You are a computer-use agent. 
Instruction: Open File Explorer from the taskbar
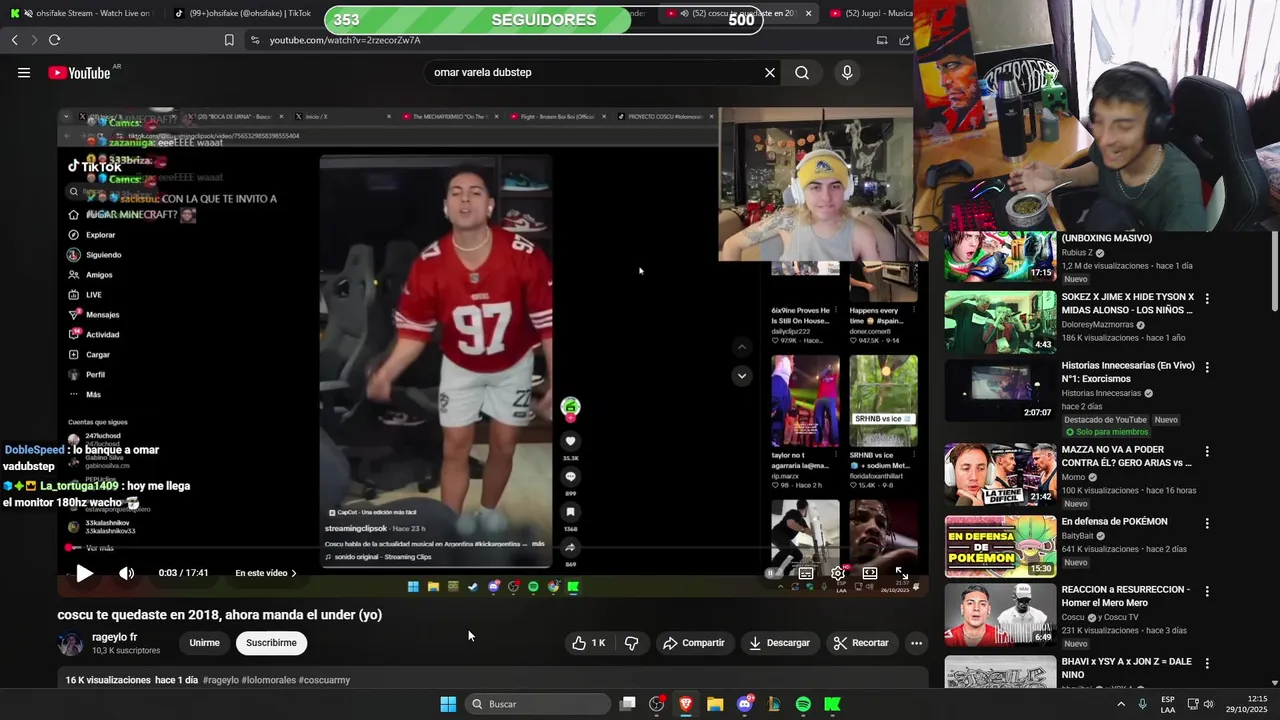(x=715, y=704)
